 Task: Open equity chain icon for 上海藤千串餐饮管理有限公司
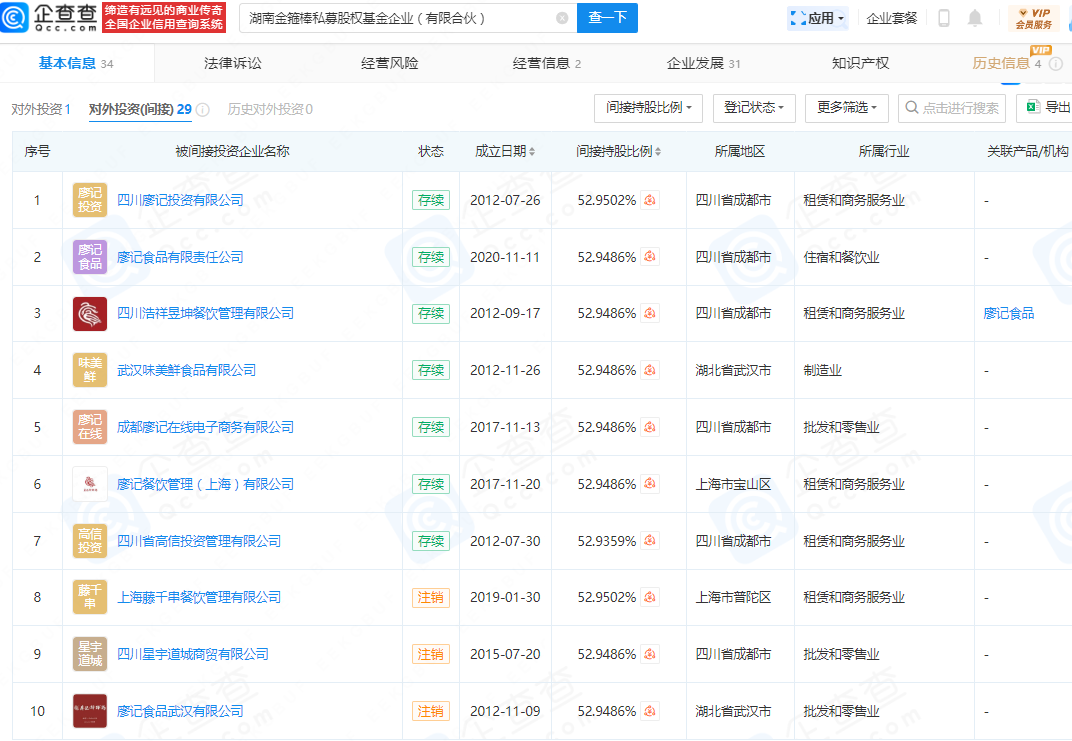(x=650, y=597)
